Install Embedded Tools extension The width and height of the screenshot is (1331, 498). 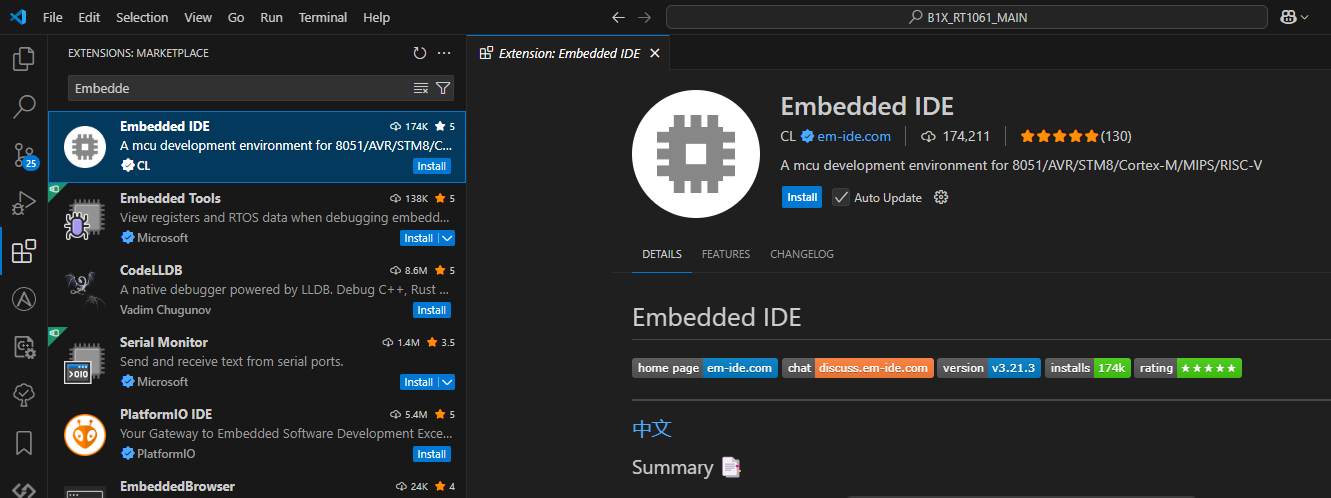(x=419, y=238)
